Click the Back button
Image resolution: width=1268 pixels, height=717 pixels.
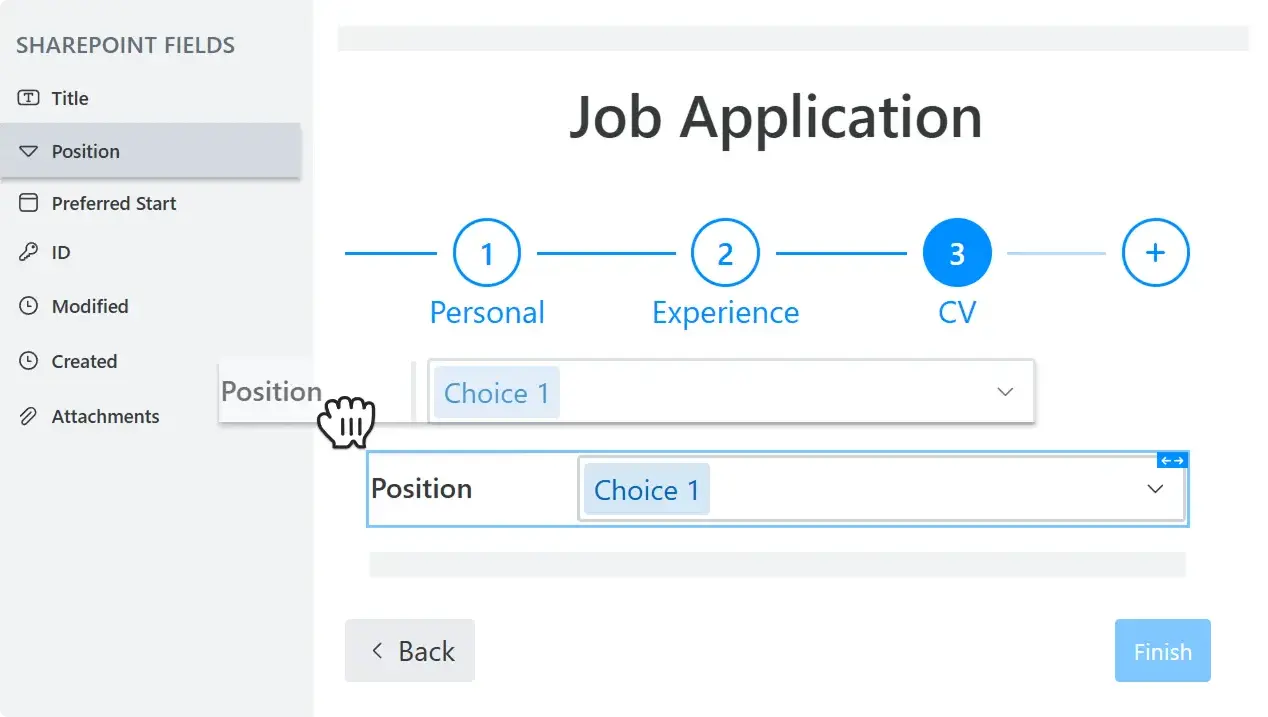tap(409, 650)
